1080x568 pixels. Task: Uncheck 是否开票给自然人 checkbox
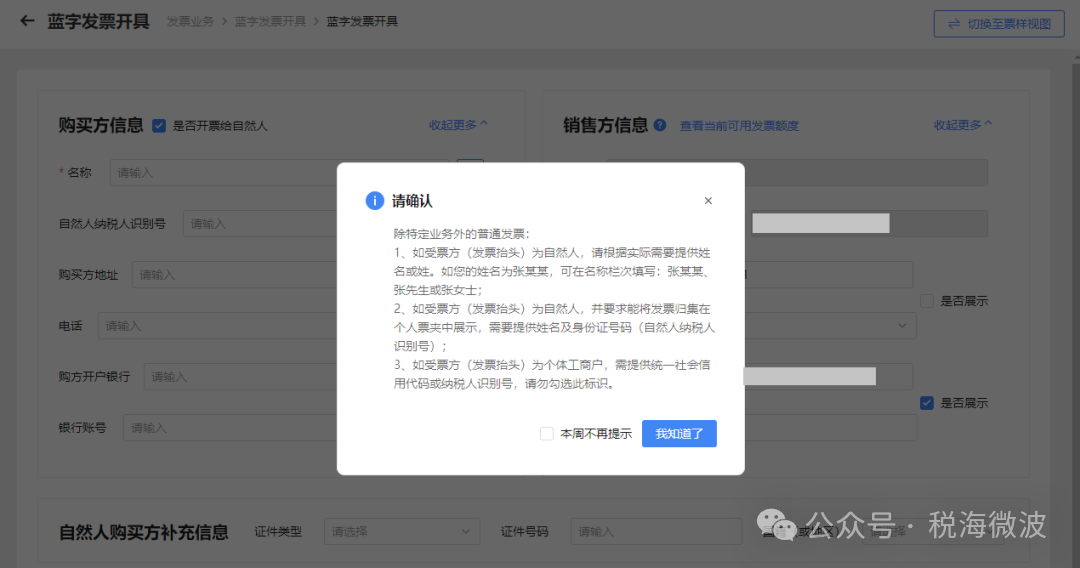[x=159, y=126]
